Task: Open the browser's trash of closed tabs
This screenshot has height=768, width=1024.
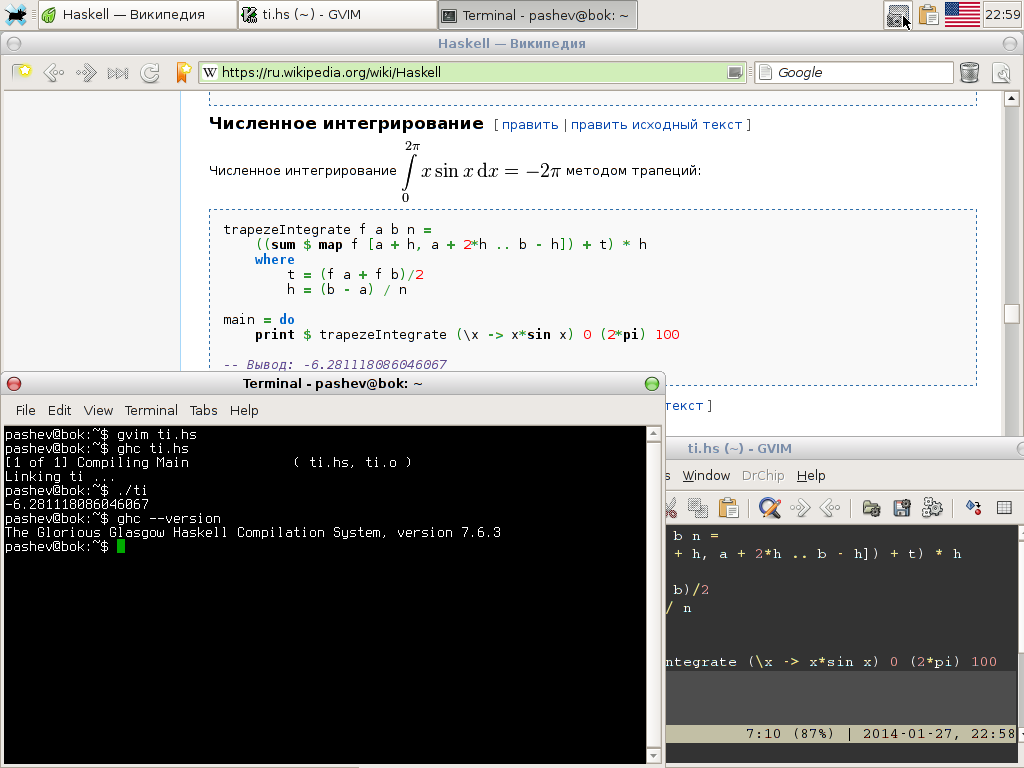Action: pyautogui.click(x=970, y=72)
